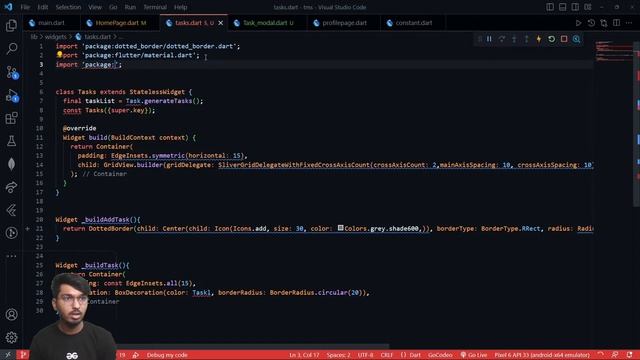Change indentation via Spaces: 2

[338, 355]
